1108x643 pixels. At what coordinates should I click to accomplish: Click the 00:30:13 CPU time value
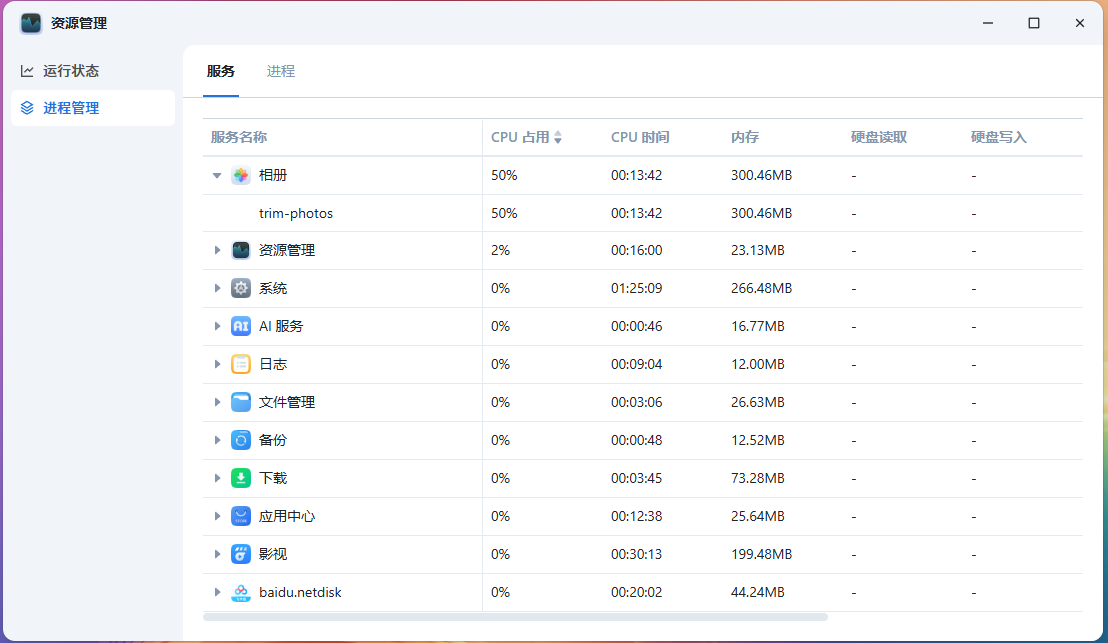(637, 554)
